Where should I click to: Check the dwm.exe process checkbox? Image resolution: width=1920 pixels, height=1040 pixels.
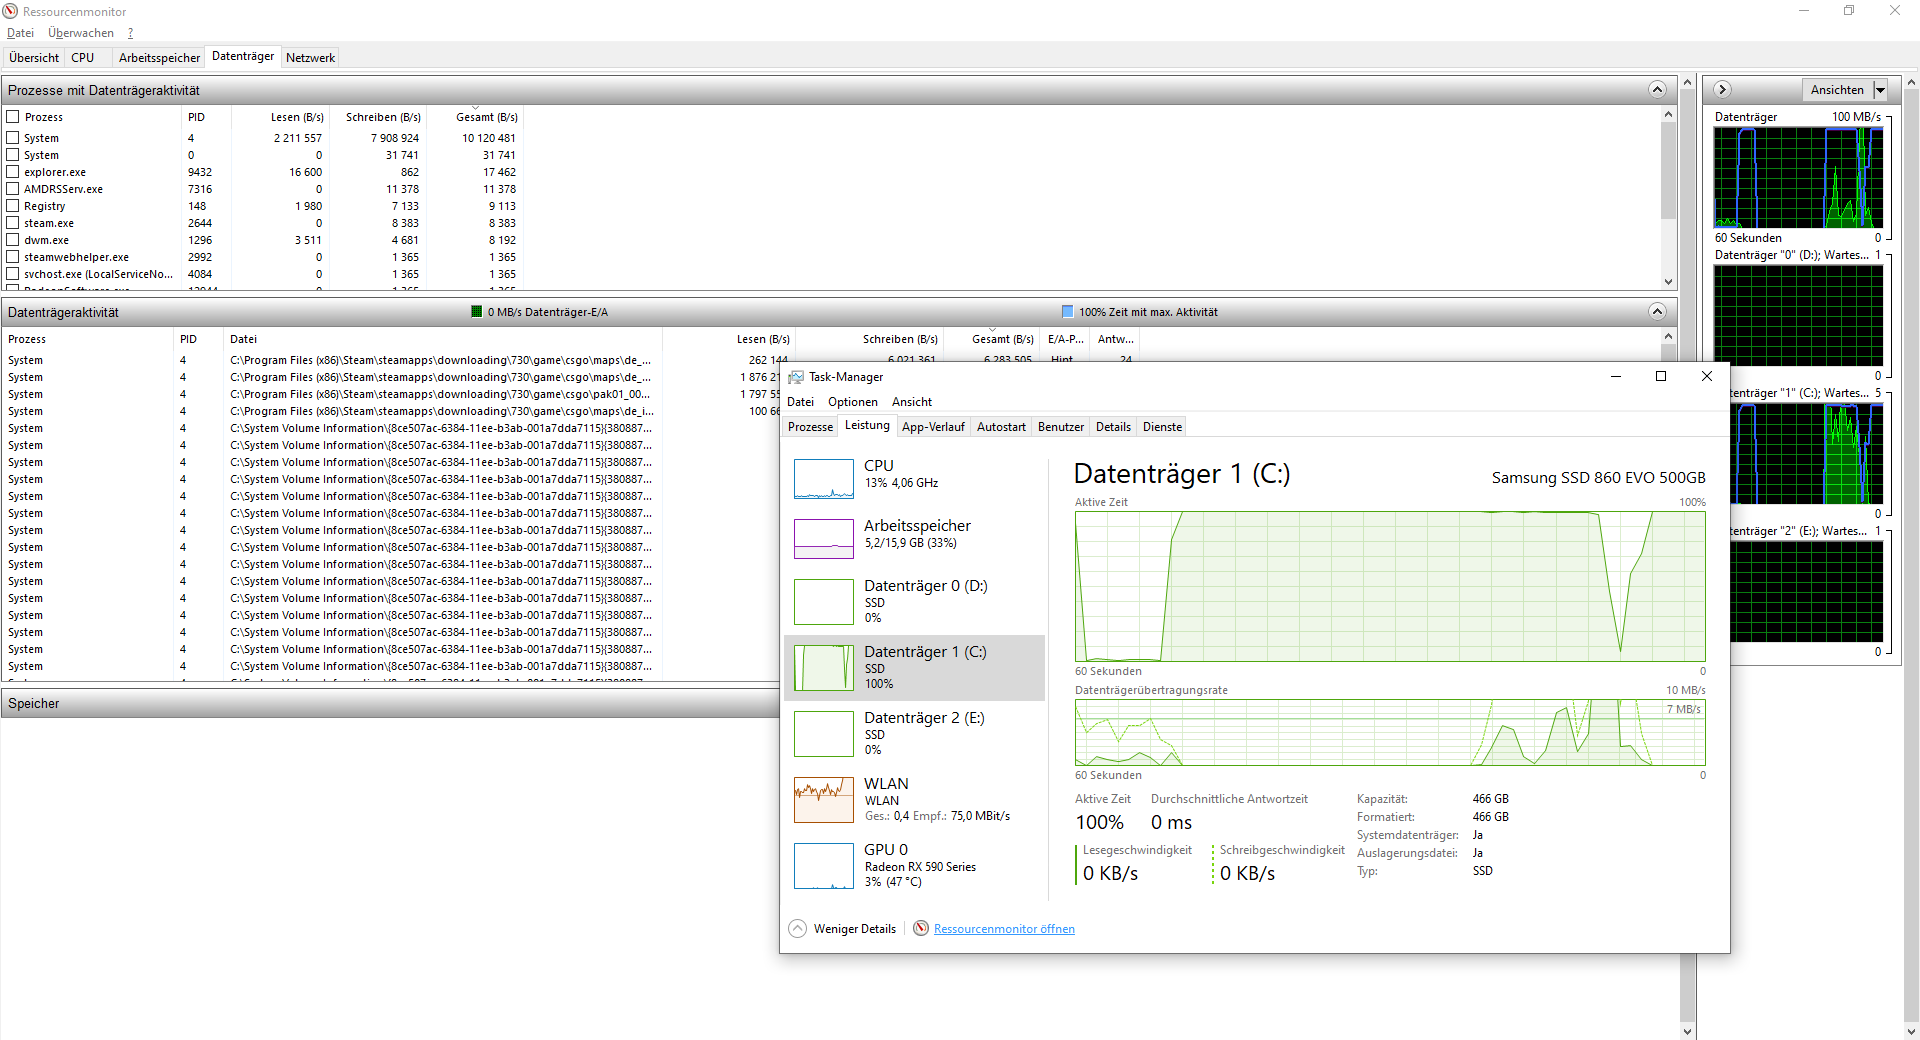click(x=13, y=240)
